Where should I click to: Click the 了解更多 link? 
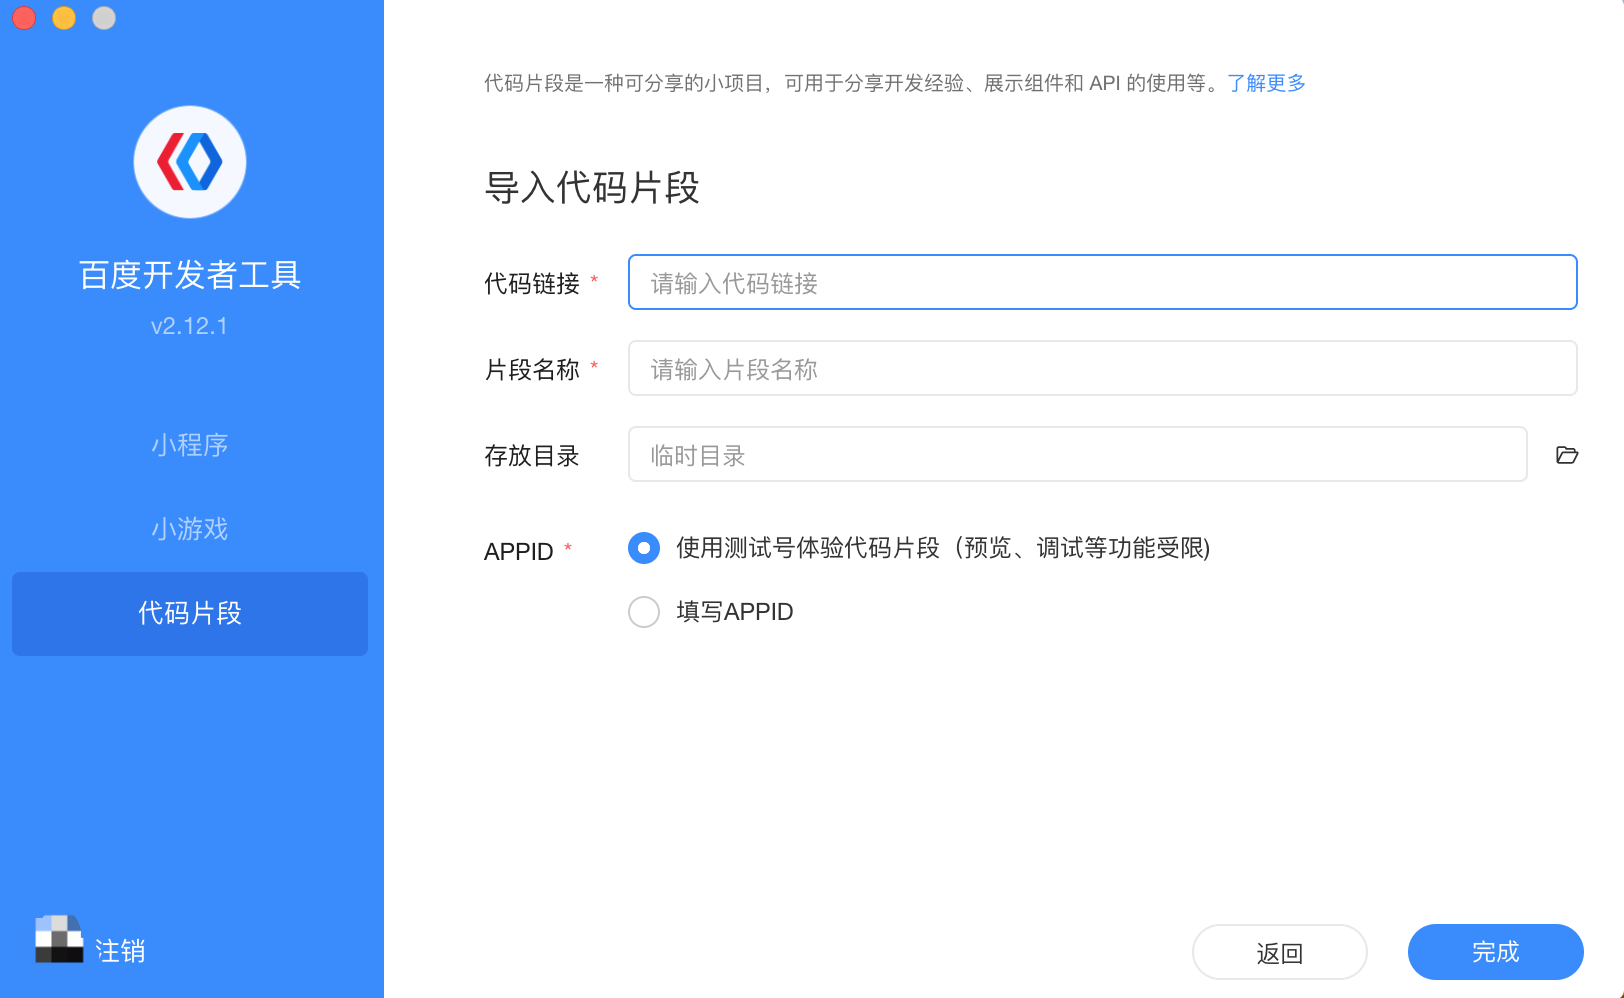tap(1266, 83)
